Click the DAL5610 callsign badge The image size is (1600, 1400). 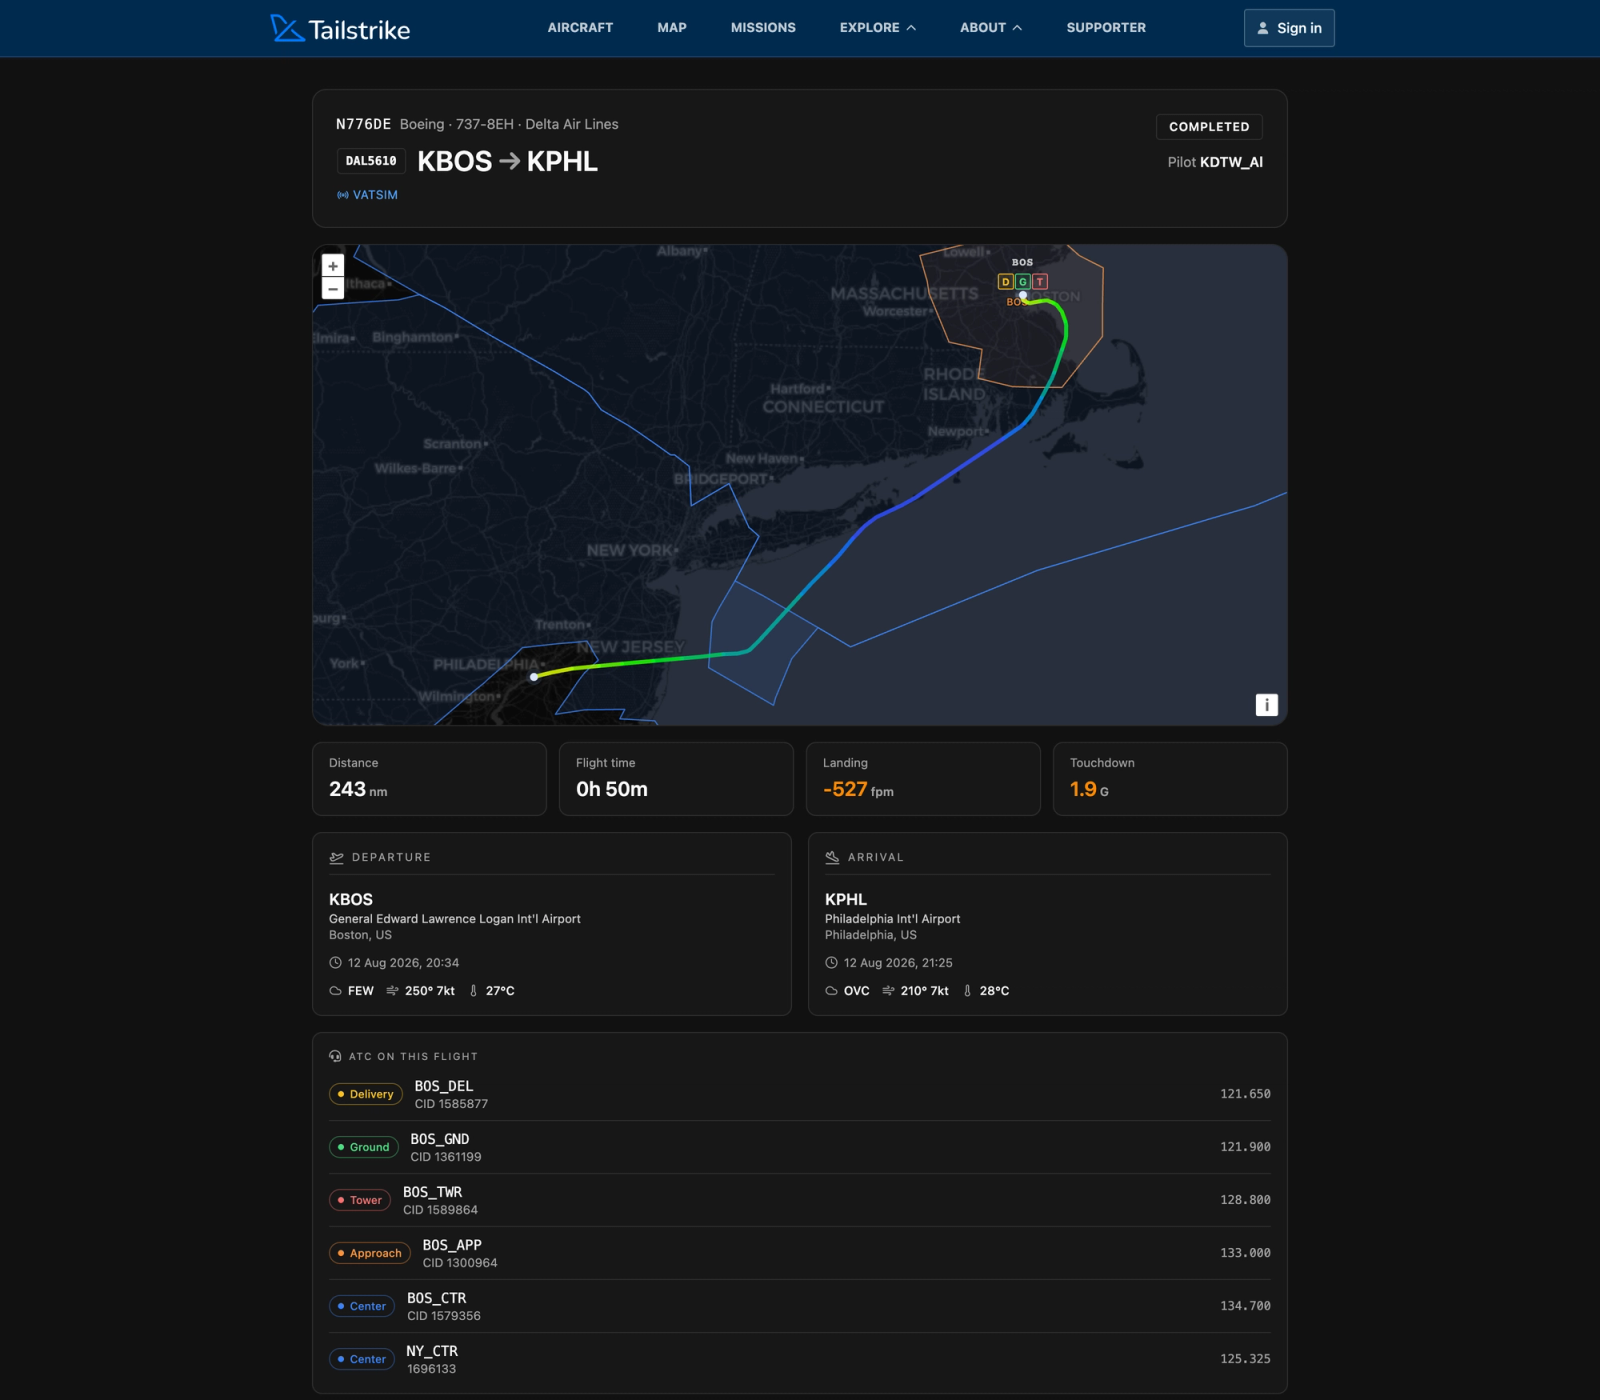click(371, 161)
